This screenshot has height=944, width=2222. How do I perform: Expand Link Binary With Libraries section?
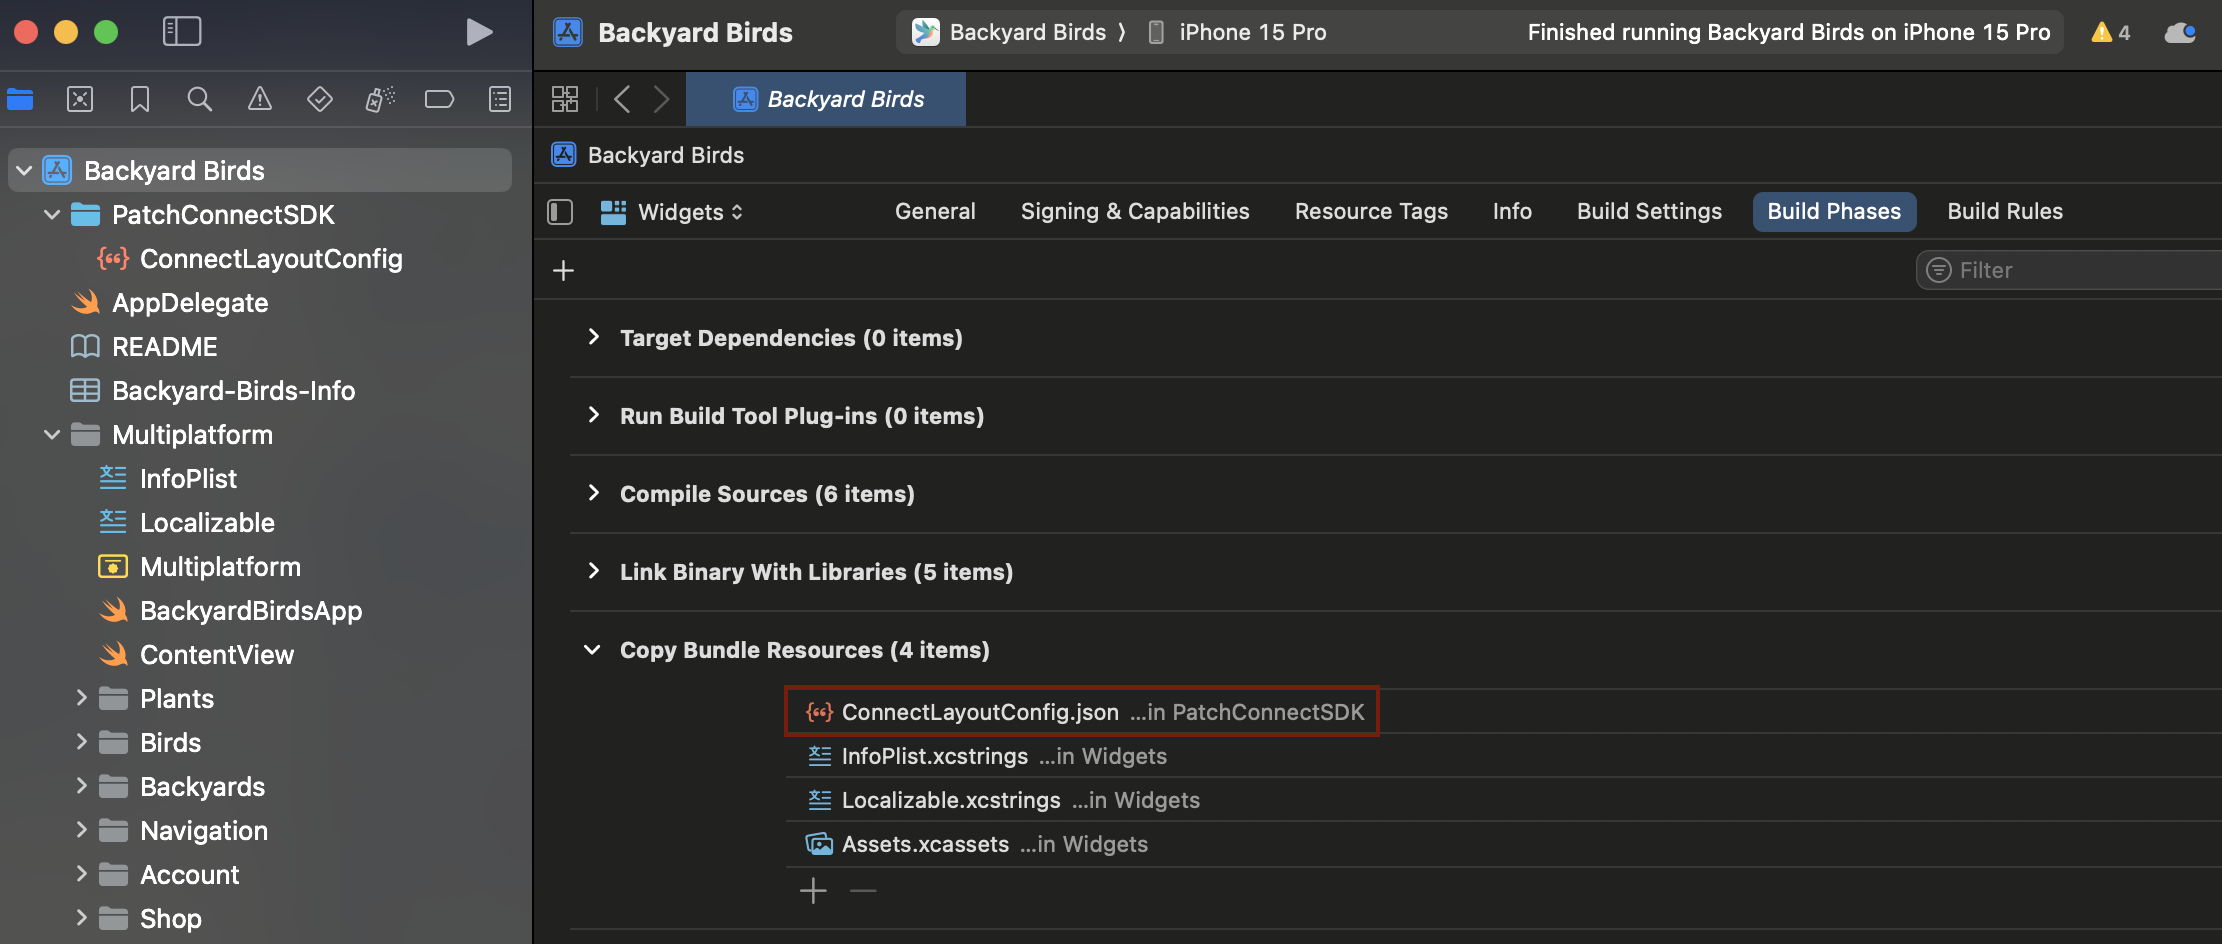(594, 571)
